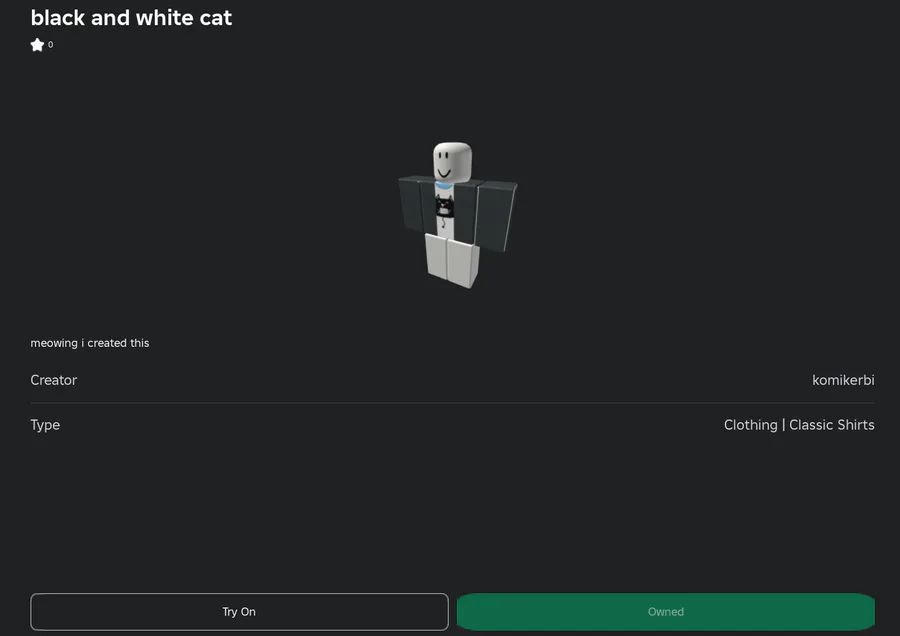Image resolution: width=900 pixels, height=636 pixels.
Task: Click the Creator label
Action: point(53,380)
